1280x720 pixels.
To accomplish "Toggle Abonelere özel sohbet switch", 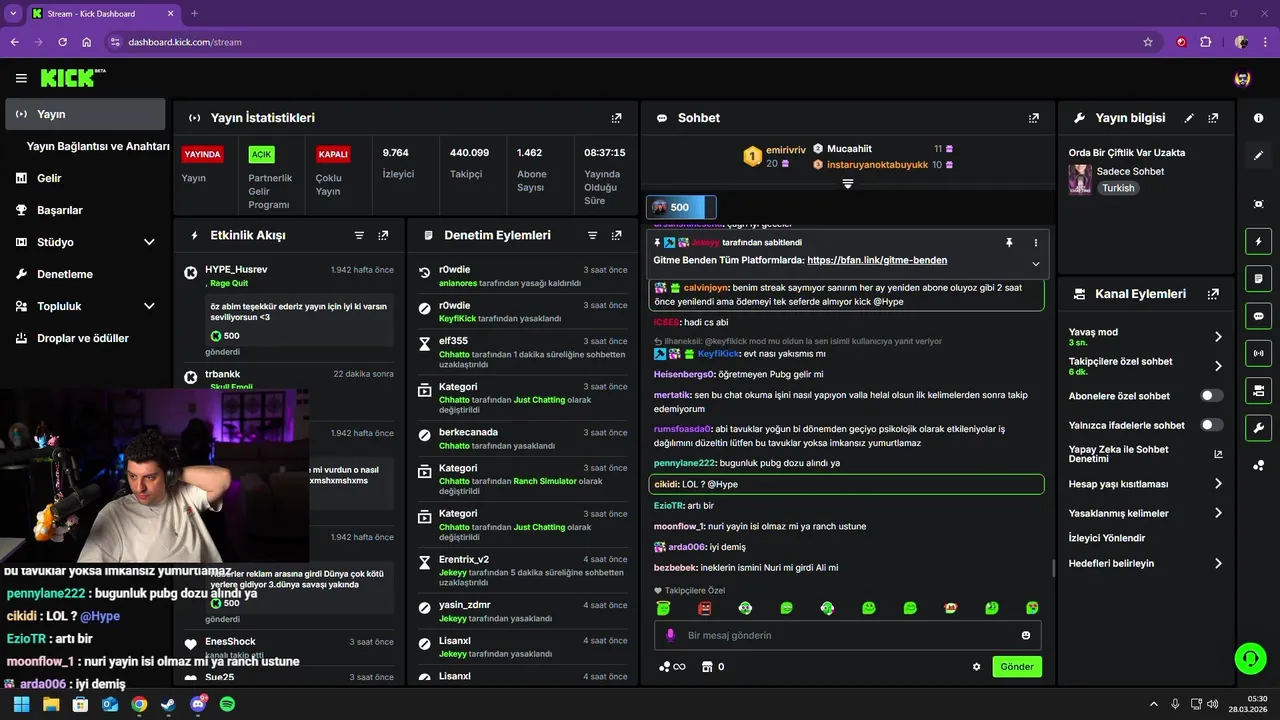I will [x=1212, y=396].
